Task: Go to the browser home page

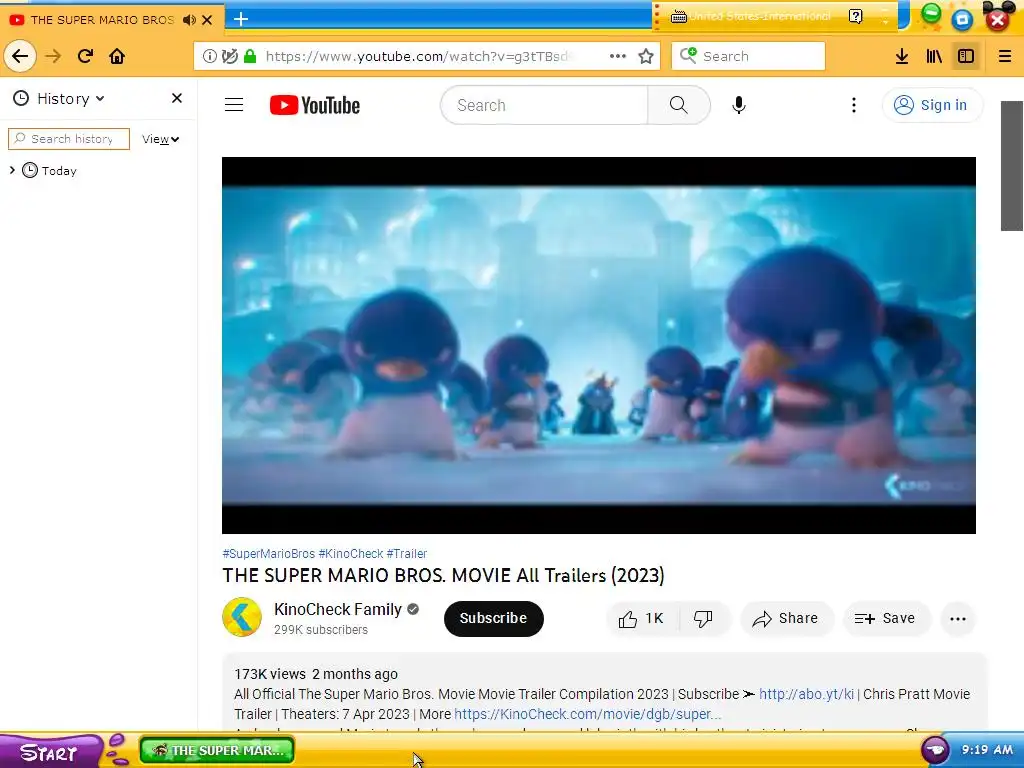Action: pos(117,56)
